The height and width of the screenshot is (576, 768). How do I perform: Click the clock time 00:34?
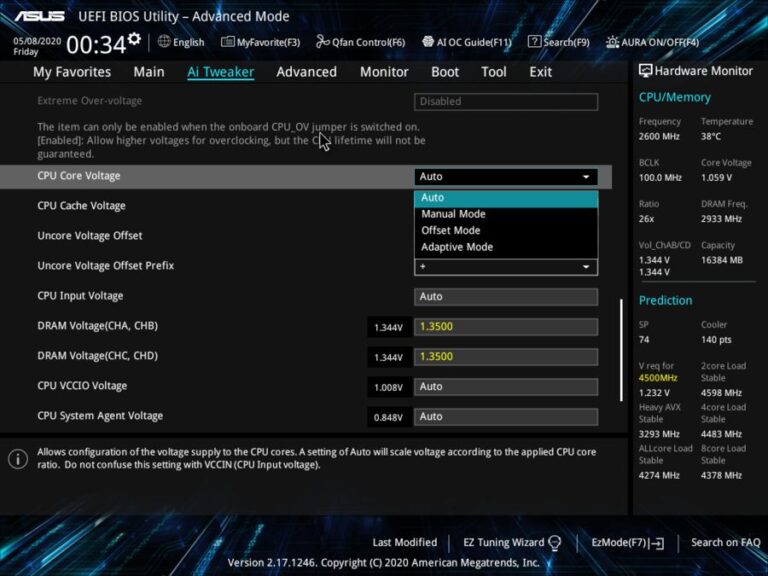[96, 45]
